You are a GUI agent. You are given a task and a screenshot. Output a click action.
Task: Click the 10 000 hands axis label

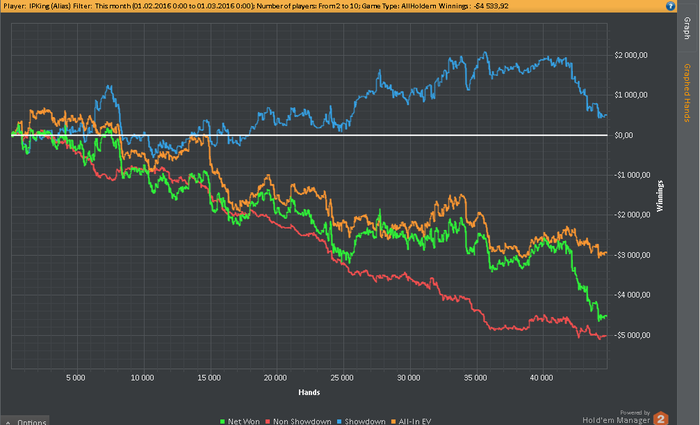(x=142, y=378)
